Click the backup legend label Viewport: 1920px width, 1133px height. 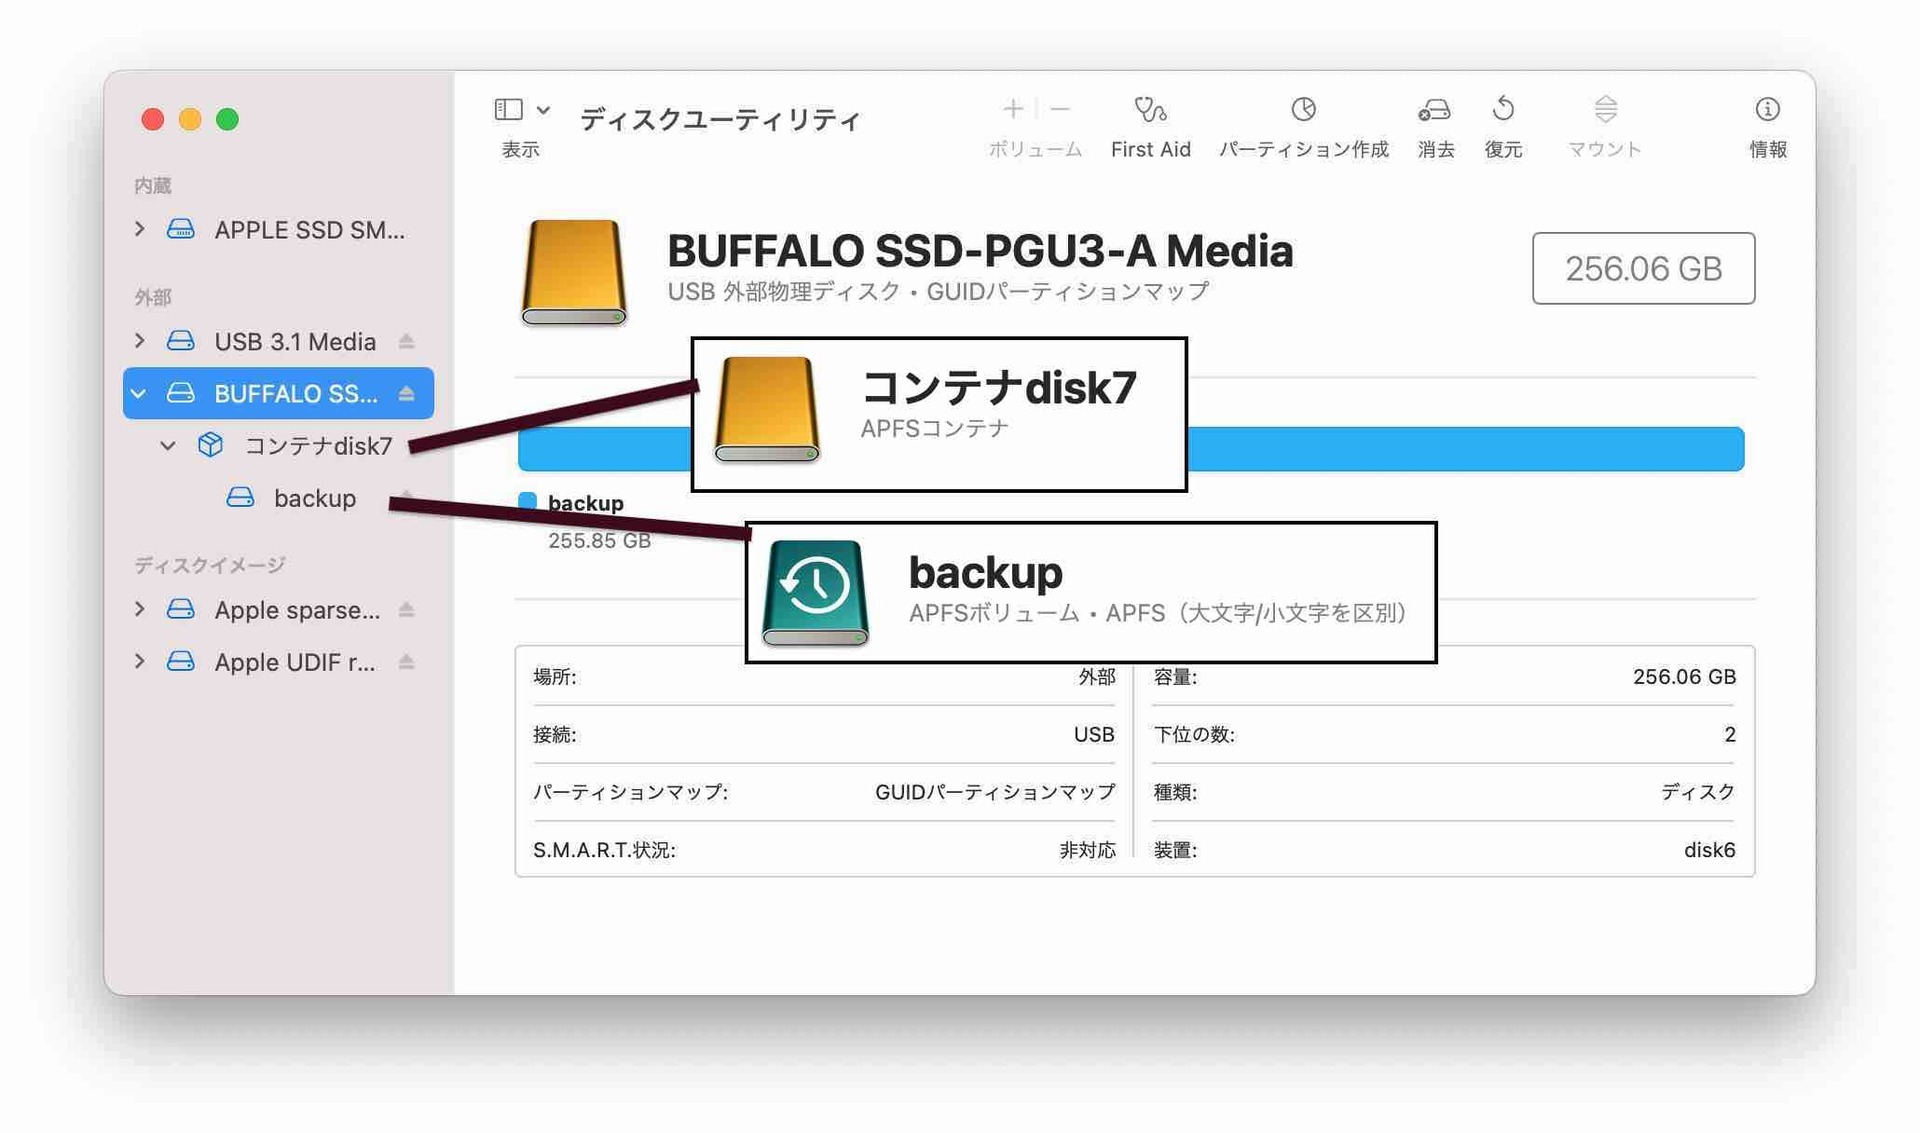[x=585, y=503]
